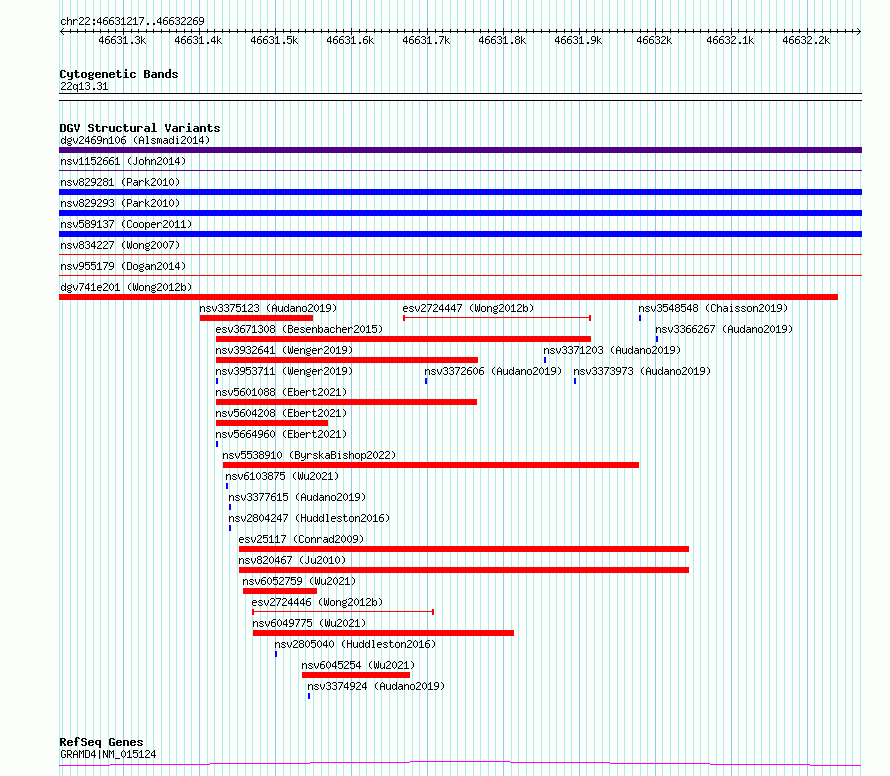Select nsv3373973 (Audano2019) label
Screen dimensions: 890x776
tap(642, 371)
